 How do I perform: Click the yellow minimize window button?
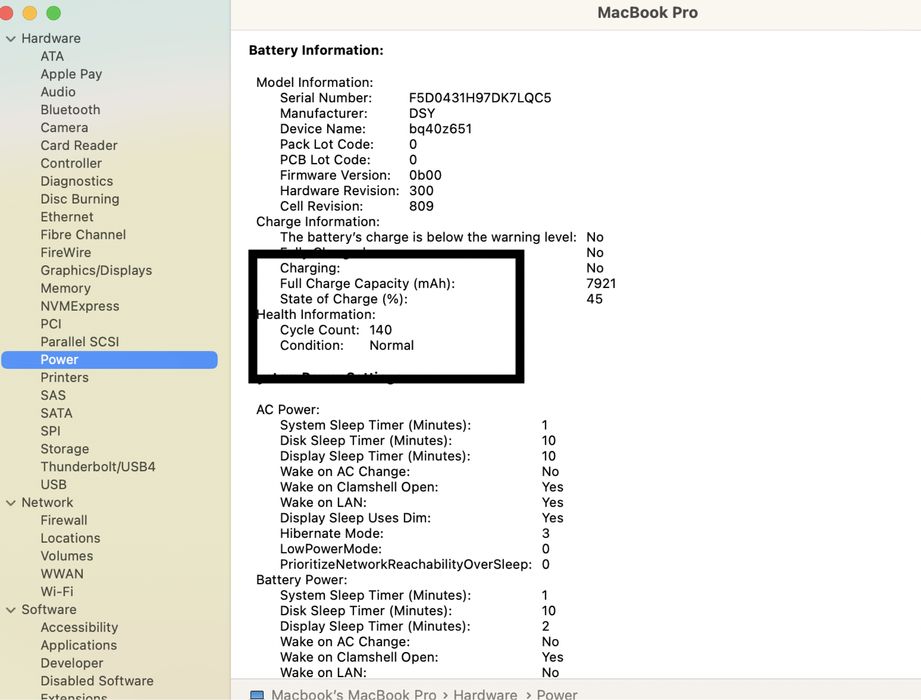tap(29, 13)
